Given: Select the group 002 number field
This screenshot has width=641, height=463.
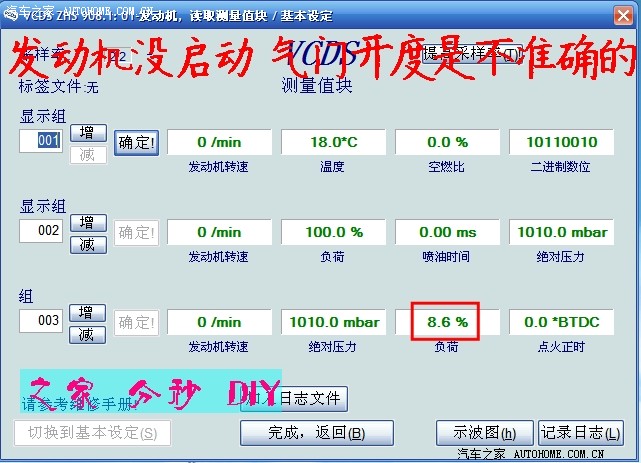Looking at the screenshot, I should 43,232.
